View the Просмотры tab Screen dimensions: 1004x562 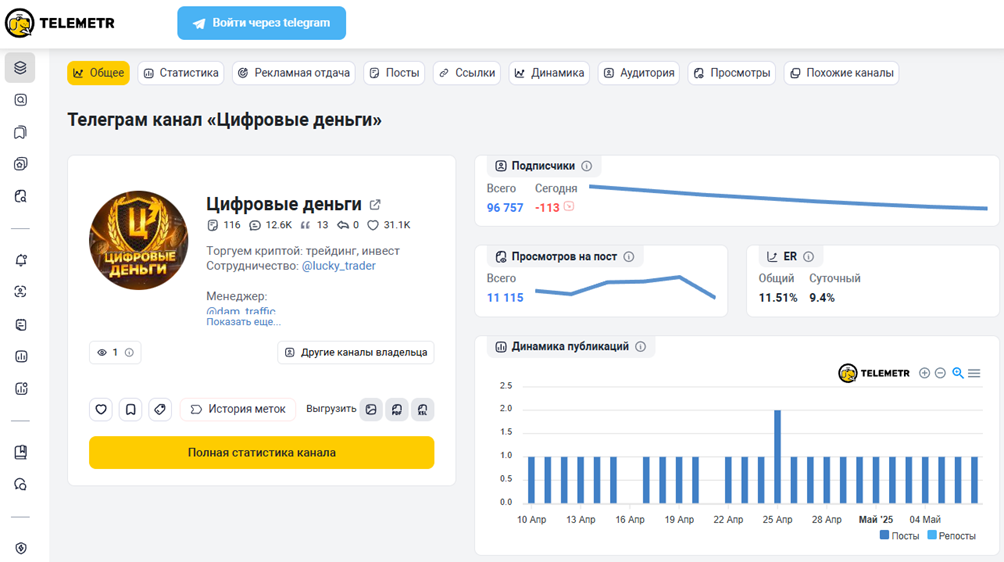tap(732, 73)
